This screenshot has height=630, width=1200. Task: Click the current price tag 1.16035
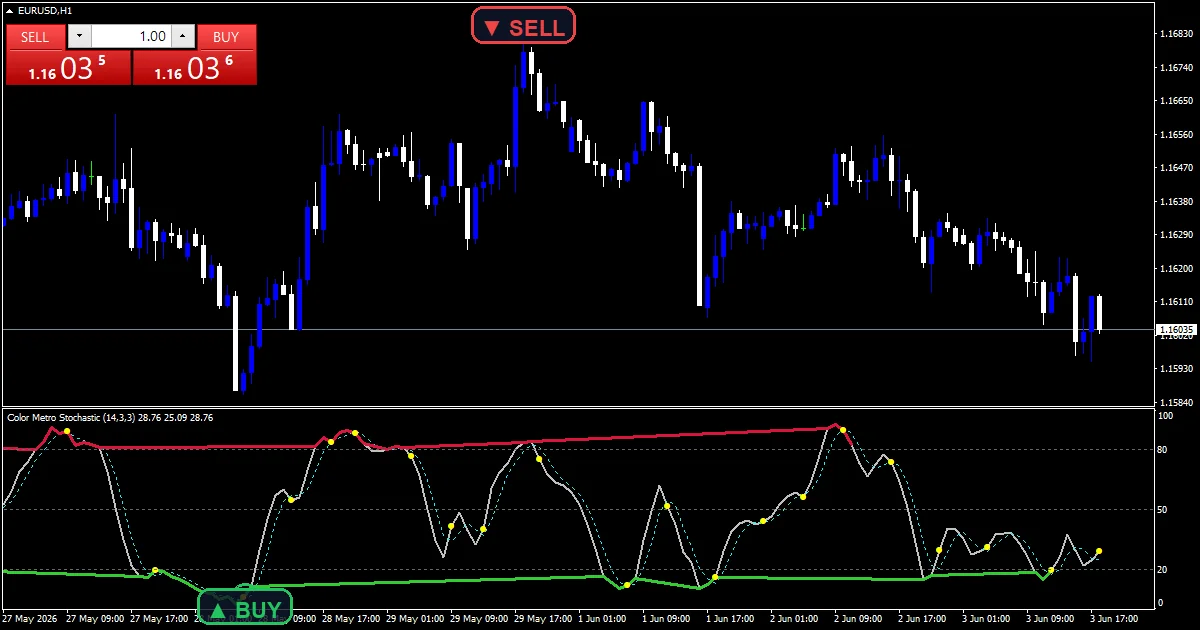point(1176,329)
